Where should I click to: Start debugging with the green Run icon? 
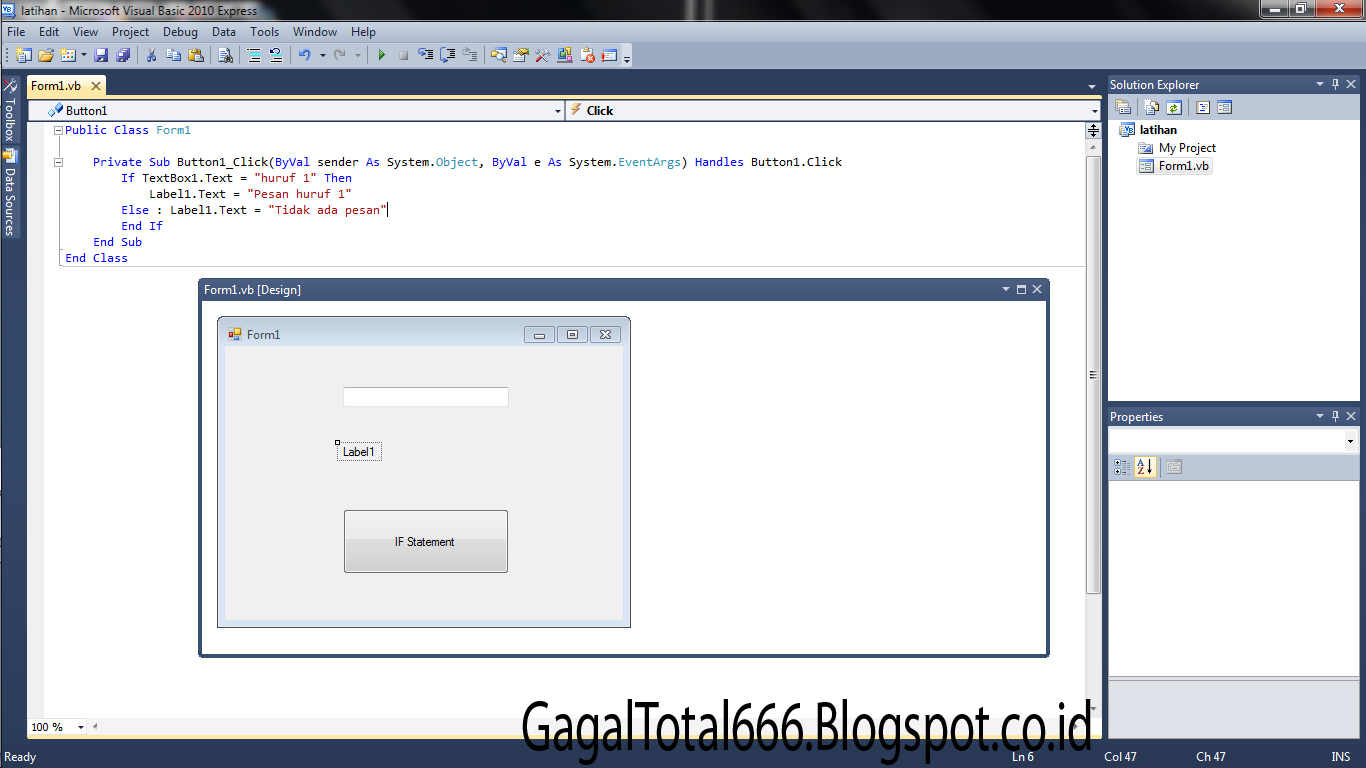[x=382, y=55]
